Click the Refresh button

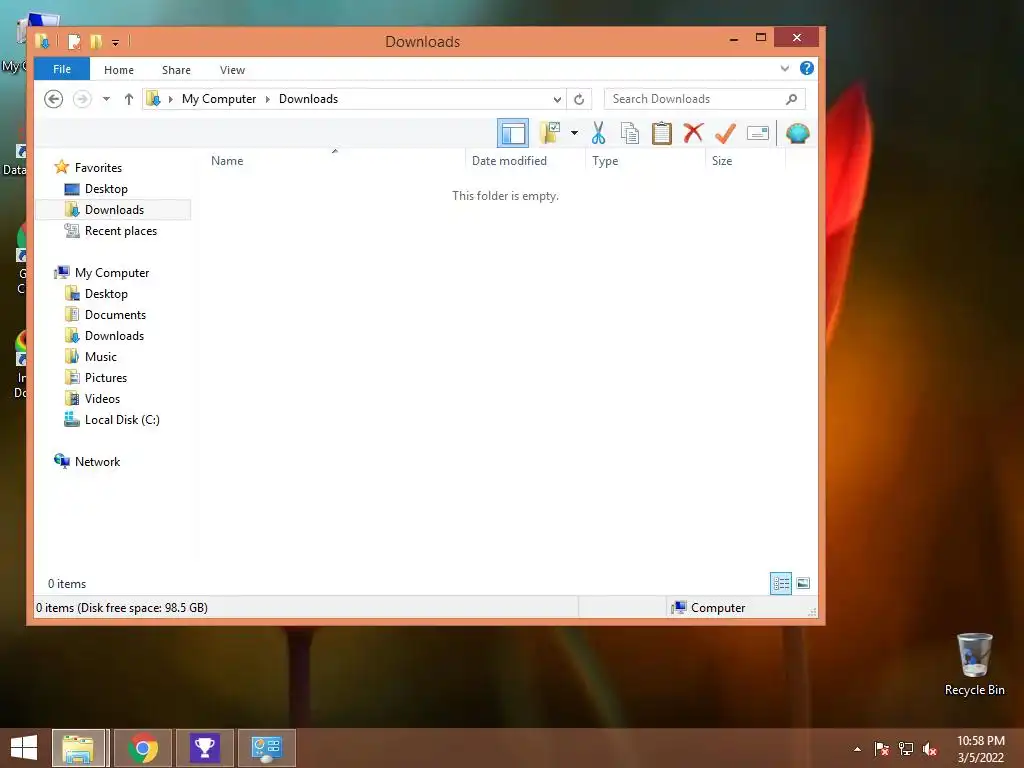click(x=579, y=99)
